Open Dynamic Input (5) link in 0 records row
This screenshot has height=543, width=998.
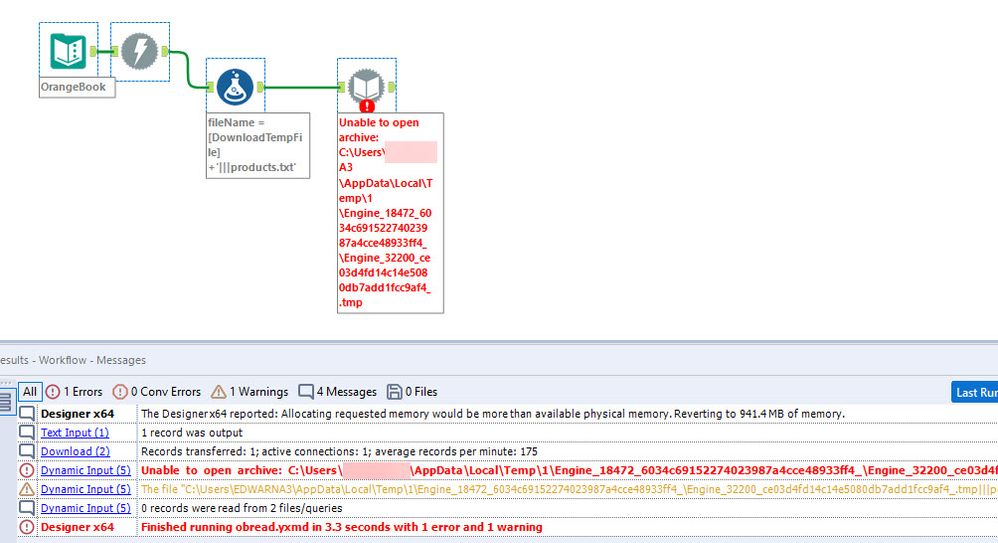coord(85,508)
